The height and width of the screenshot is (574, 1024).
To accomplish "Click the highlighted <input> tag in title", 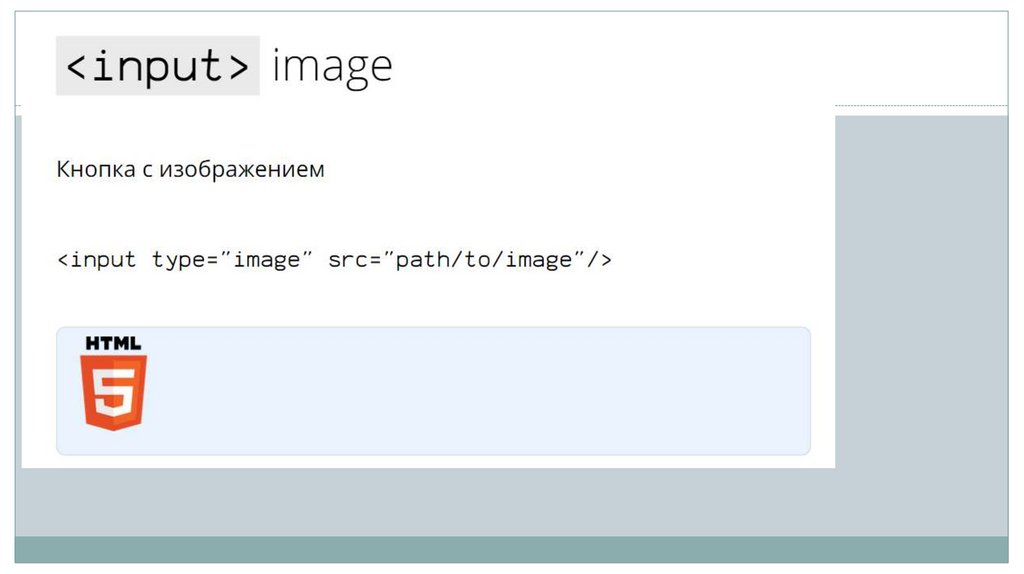I will coord(157,66).
